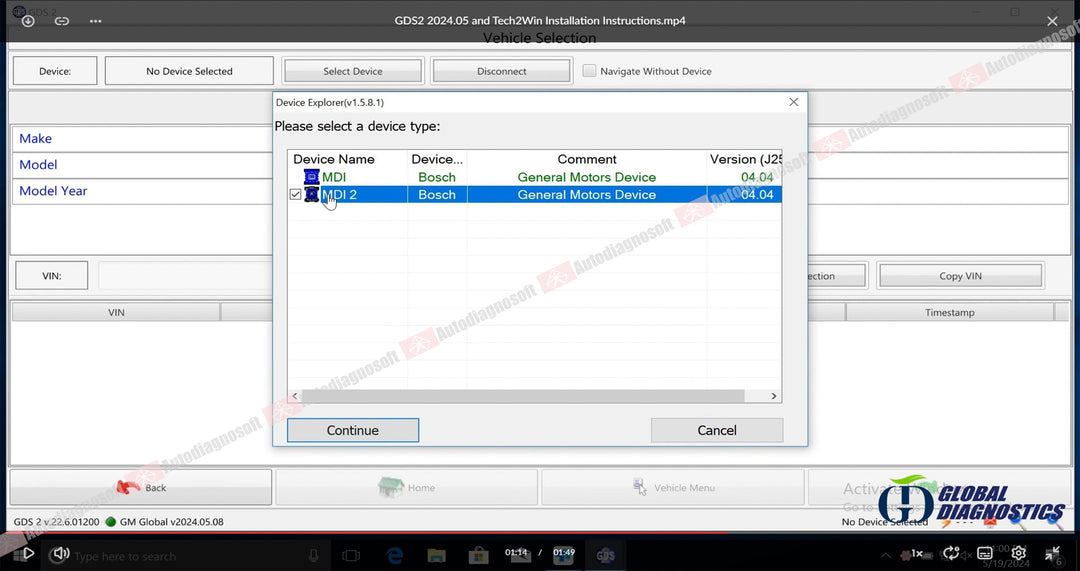
Task: Click the Version (J25 column header
Action: (745, 159)
